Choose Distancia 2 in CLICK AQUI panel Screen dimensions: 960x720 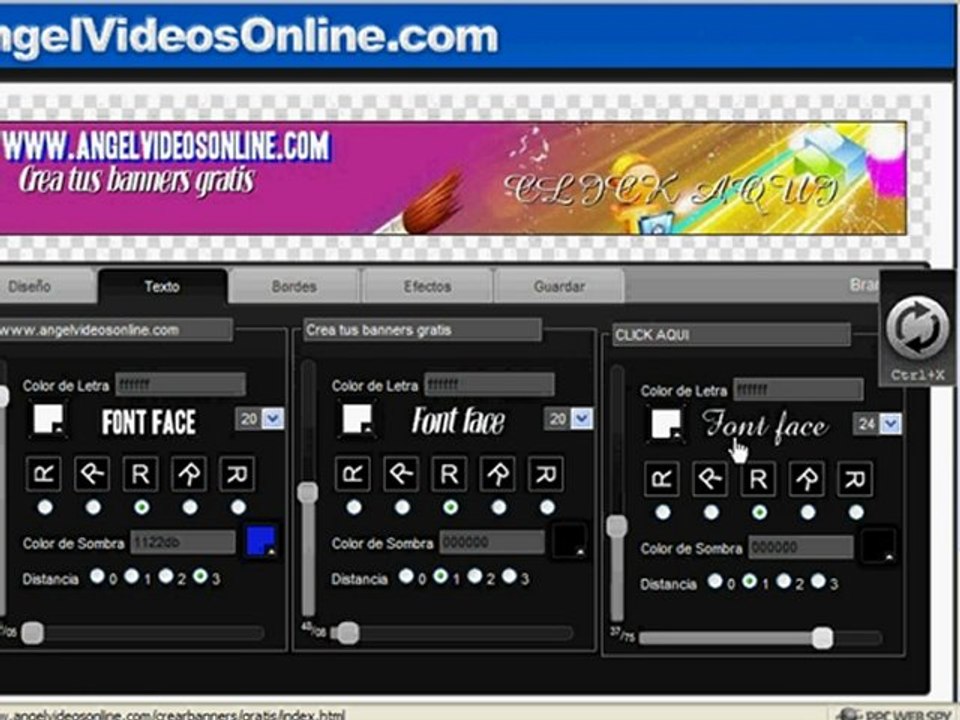click(783, 580)
